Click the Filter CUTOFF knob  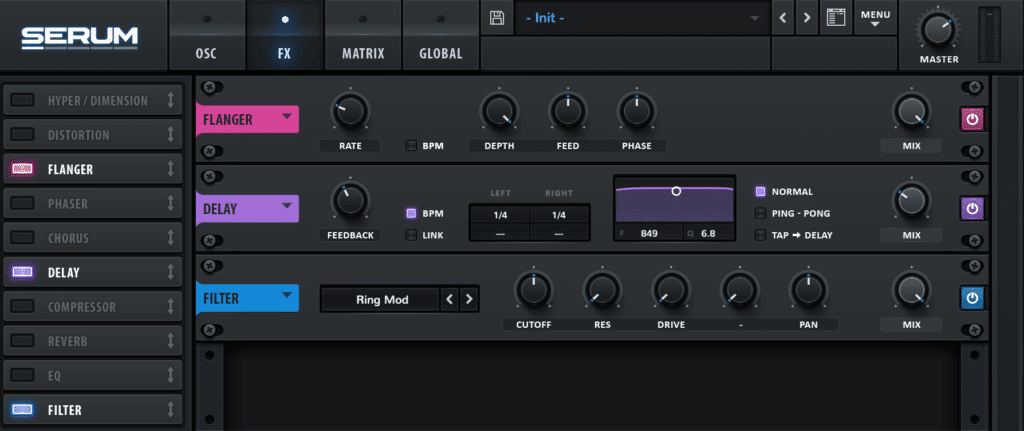coord(534,291)
